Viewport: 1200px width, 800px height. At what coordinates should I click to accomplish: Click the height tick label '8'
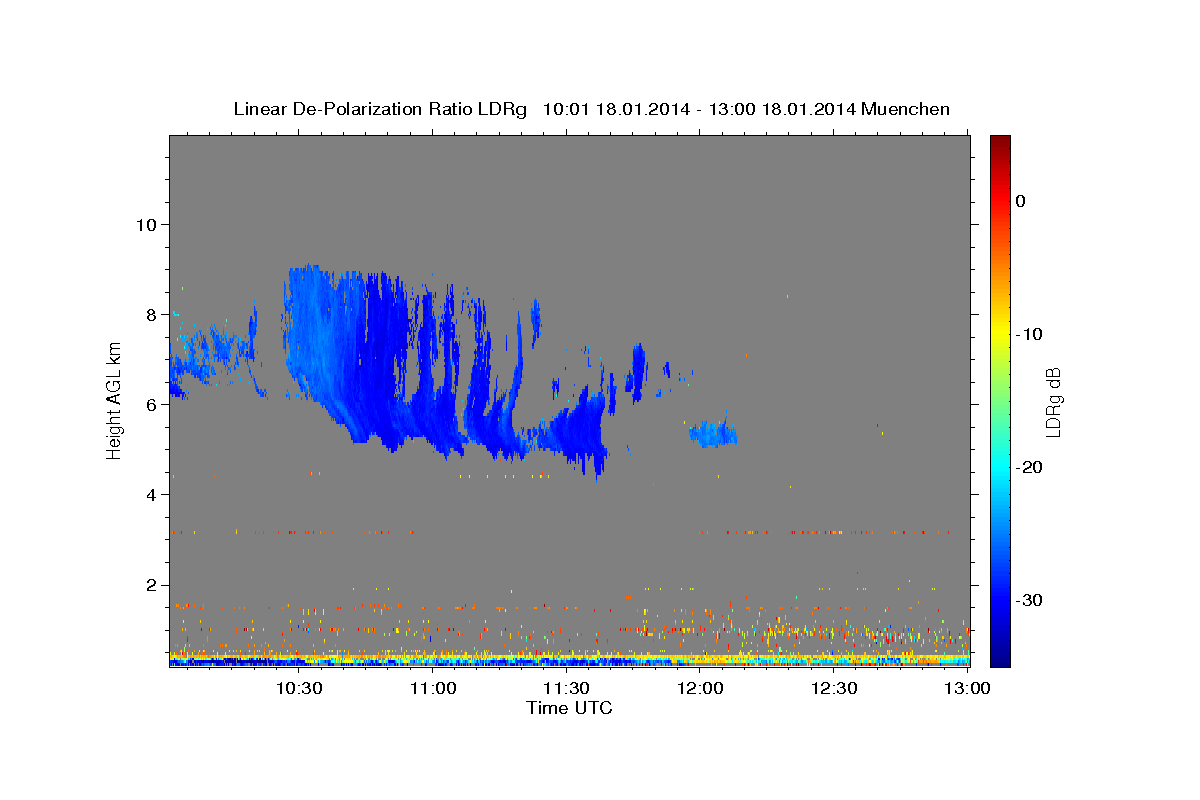coord(151,314)
